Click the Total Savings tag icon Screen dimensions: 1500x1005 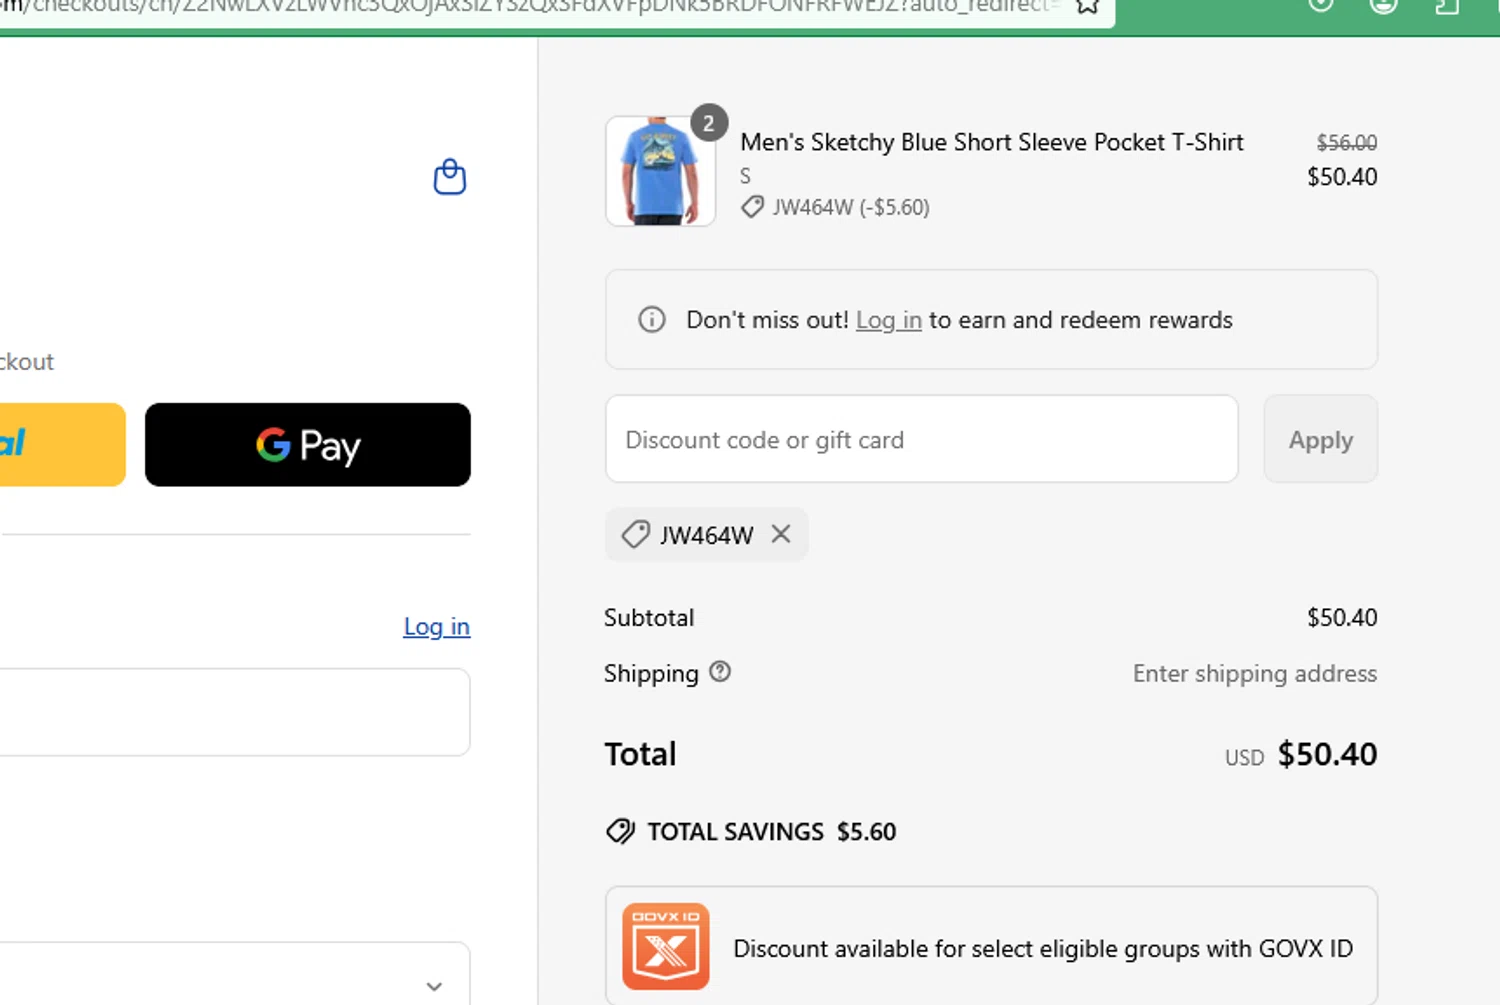click(620, 832)
